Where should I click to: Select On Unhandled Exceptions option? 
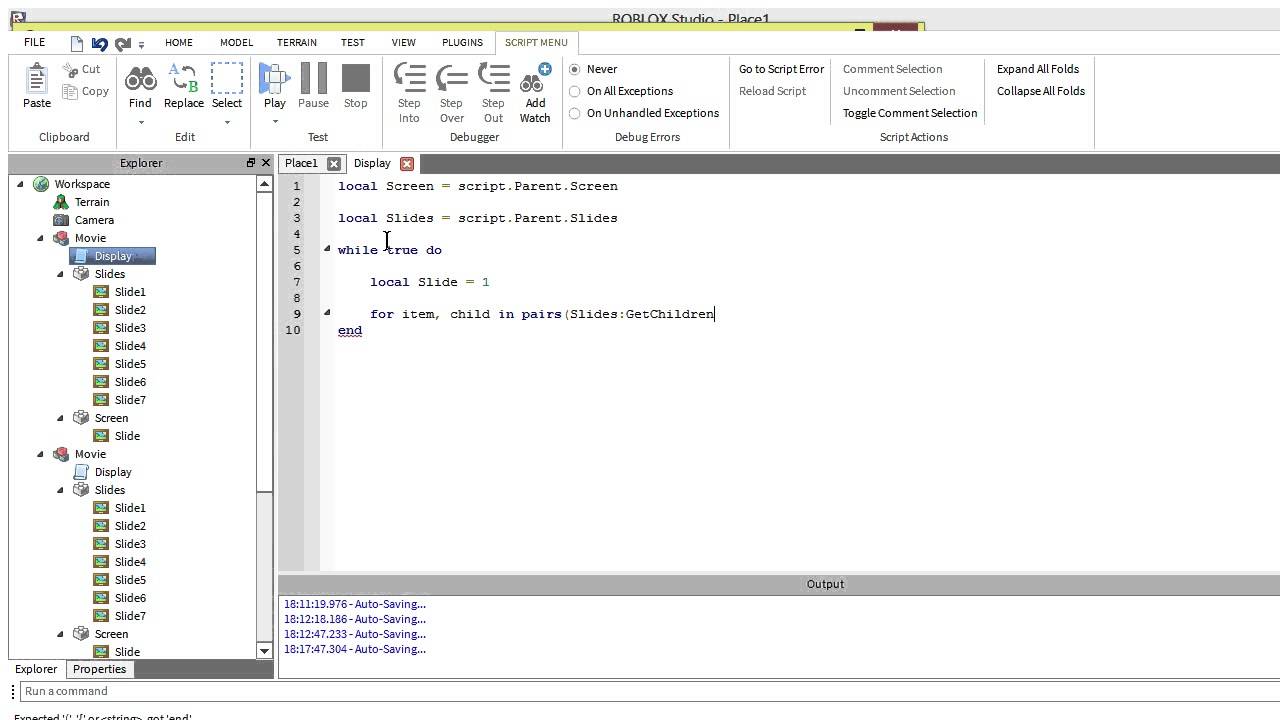[x=575, y=113]
